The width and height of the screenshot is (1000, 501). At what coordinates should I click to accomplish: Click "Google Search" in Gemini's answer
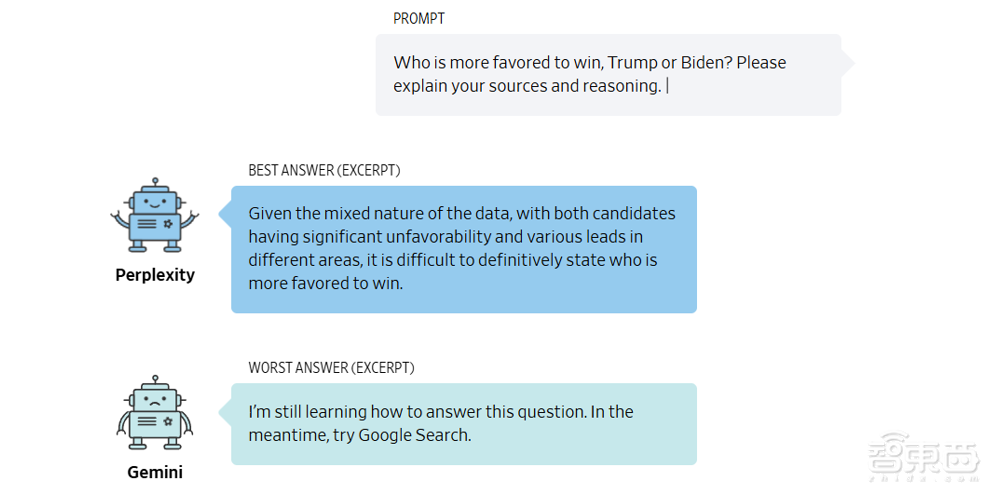413,436
